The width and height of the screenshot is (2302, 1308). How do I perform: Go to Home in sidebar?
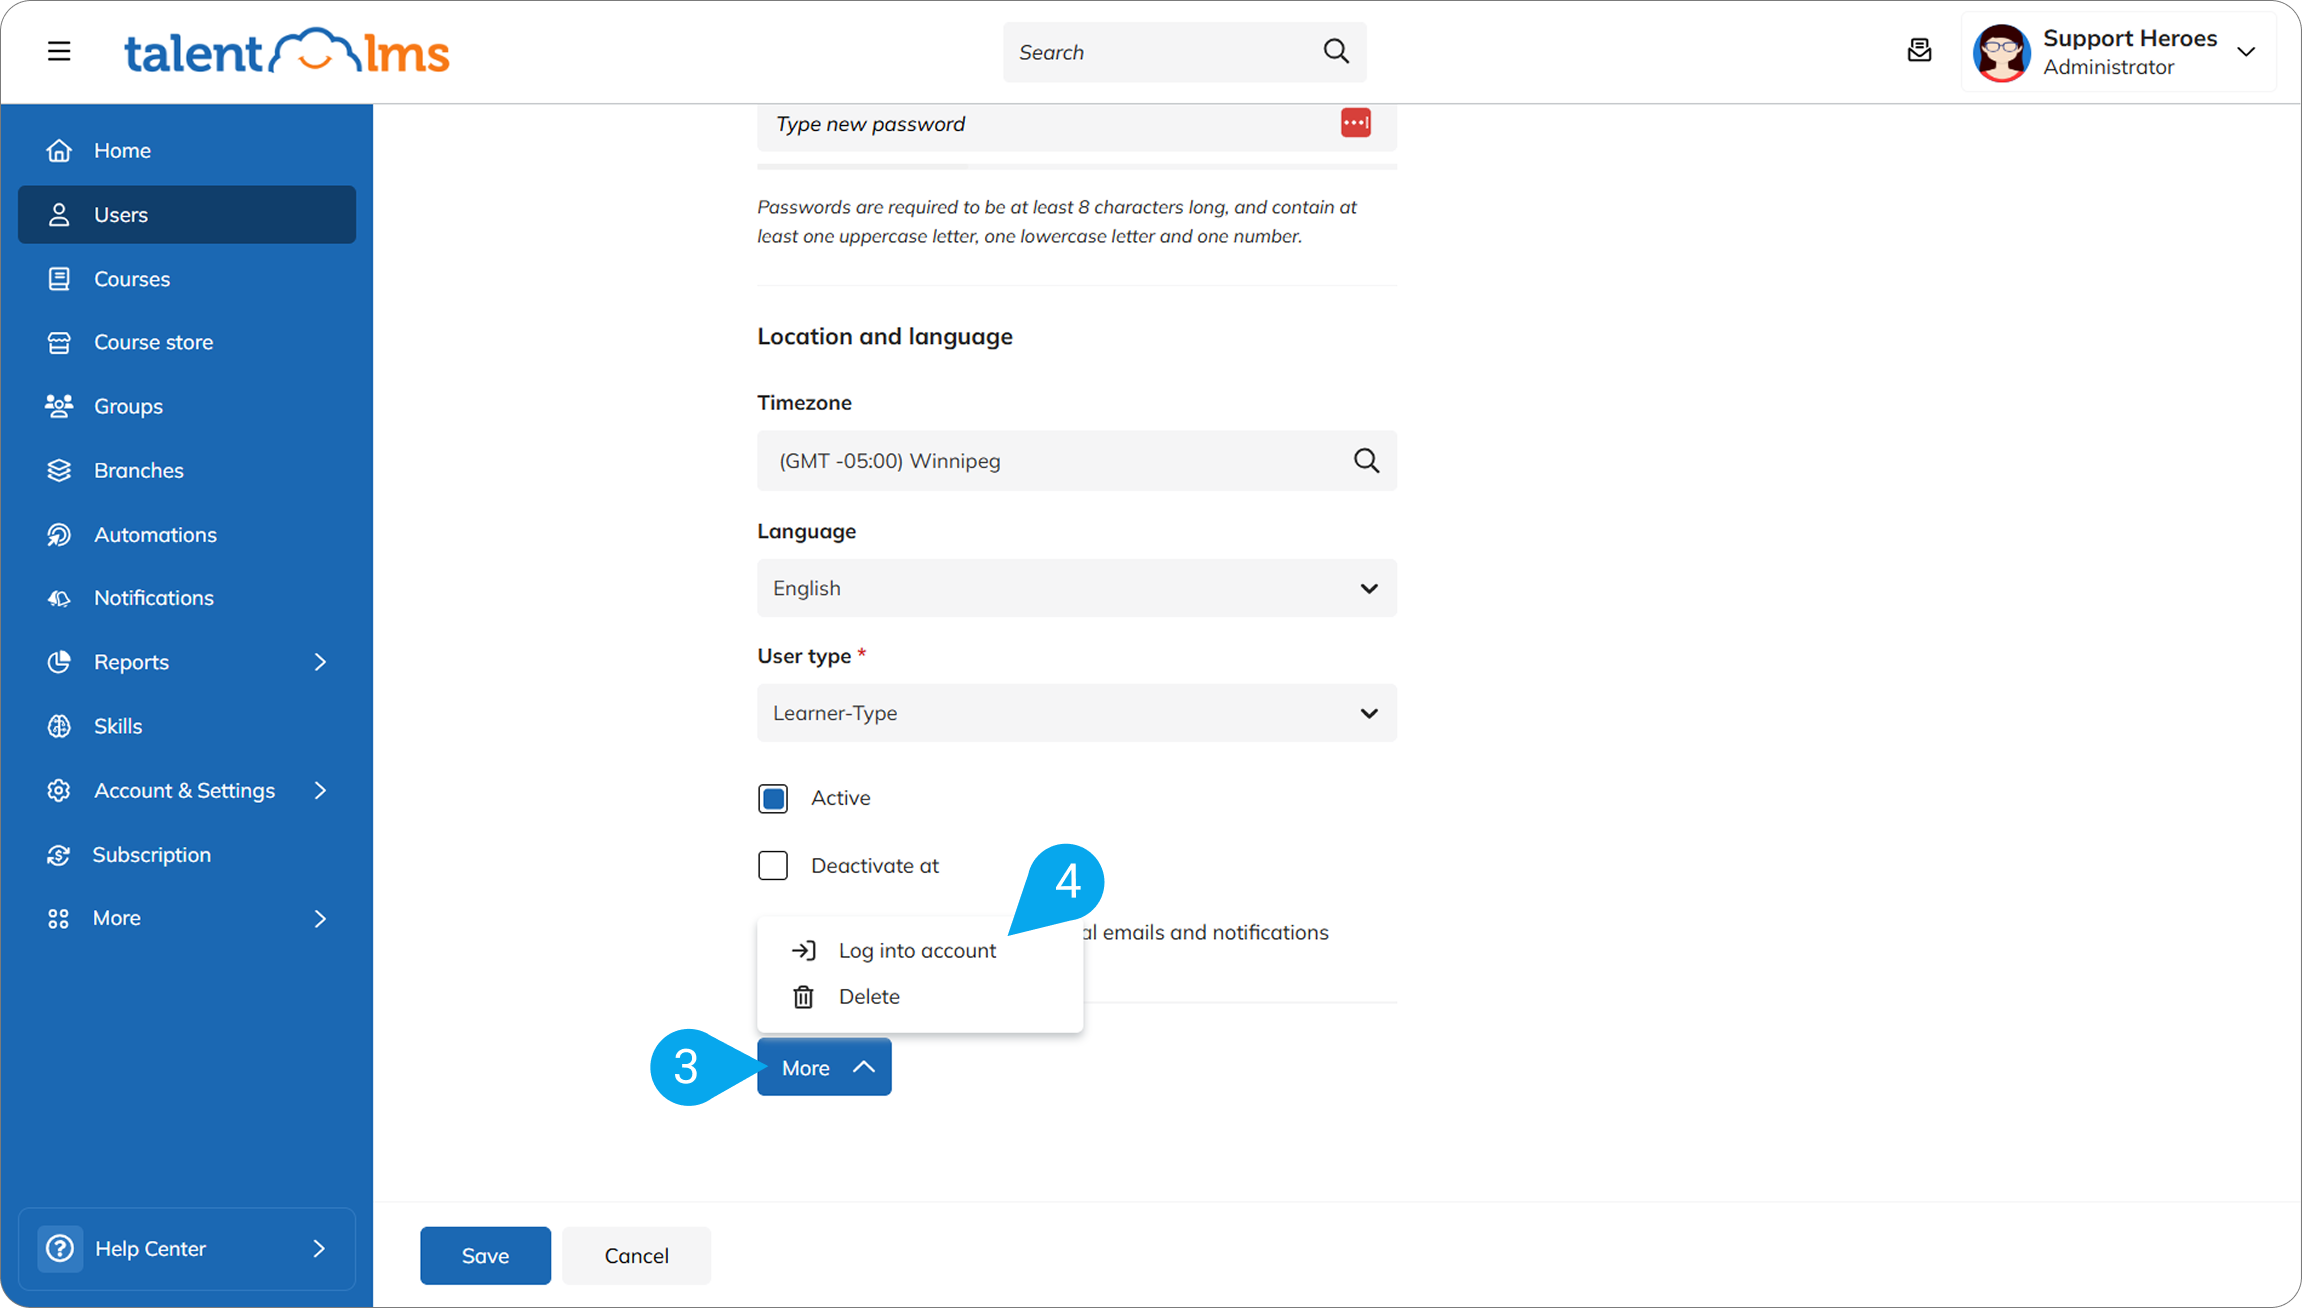pyautogui.click(x=187, y=150)
